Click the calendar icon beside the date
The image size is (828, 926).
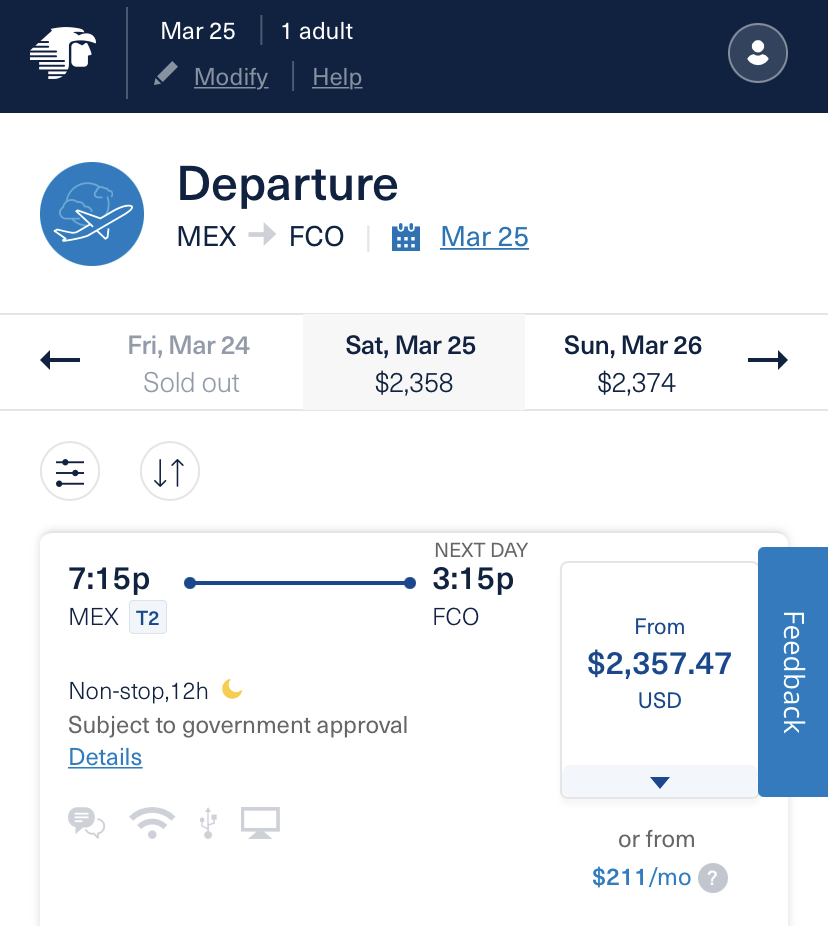click(x=406, y=237)
